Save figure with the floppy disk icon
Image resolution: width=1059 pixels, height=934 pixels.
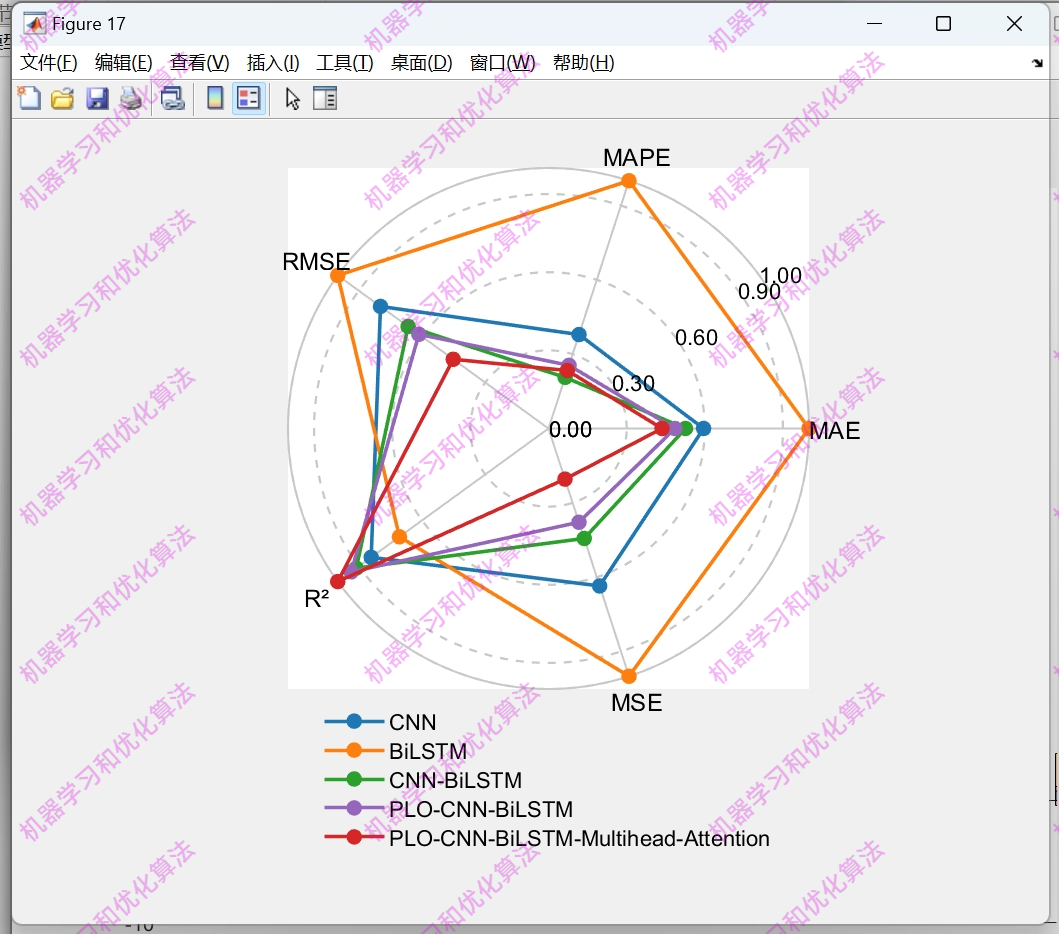coord(97,99)
